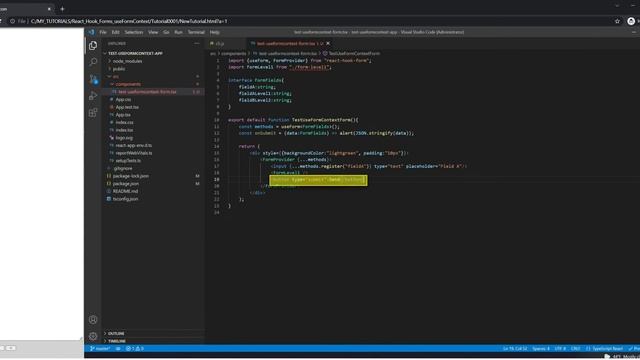
Task: Open the browser profile avatar
Action: click(631, 21)
